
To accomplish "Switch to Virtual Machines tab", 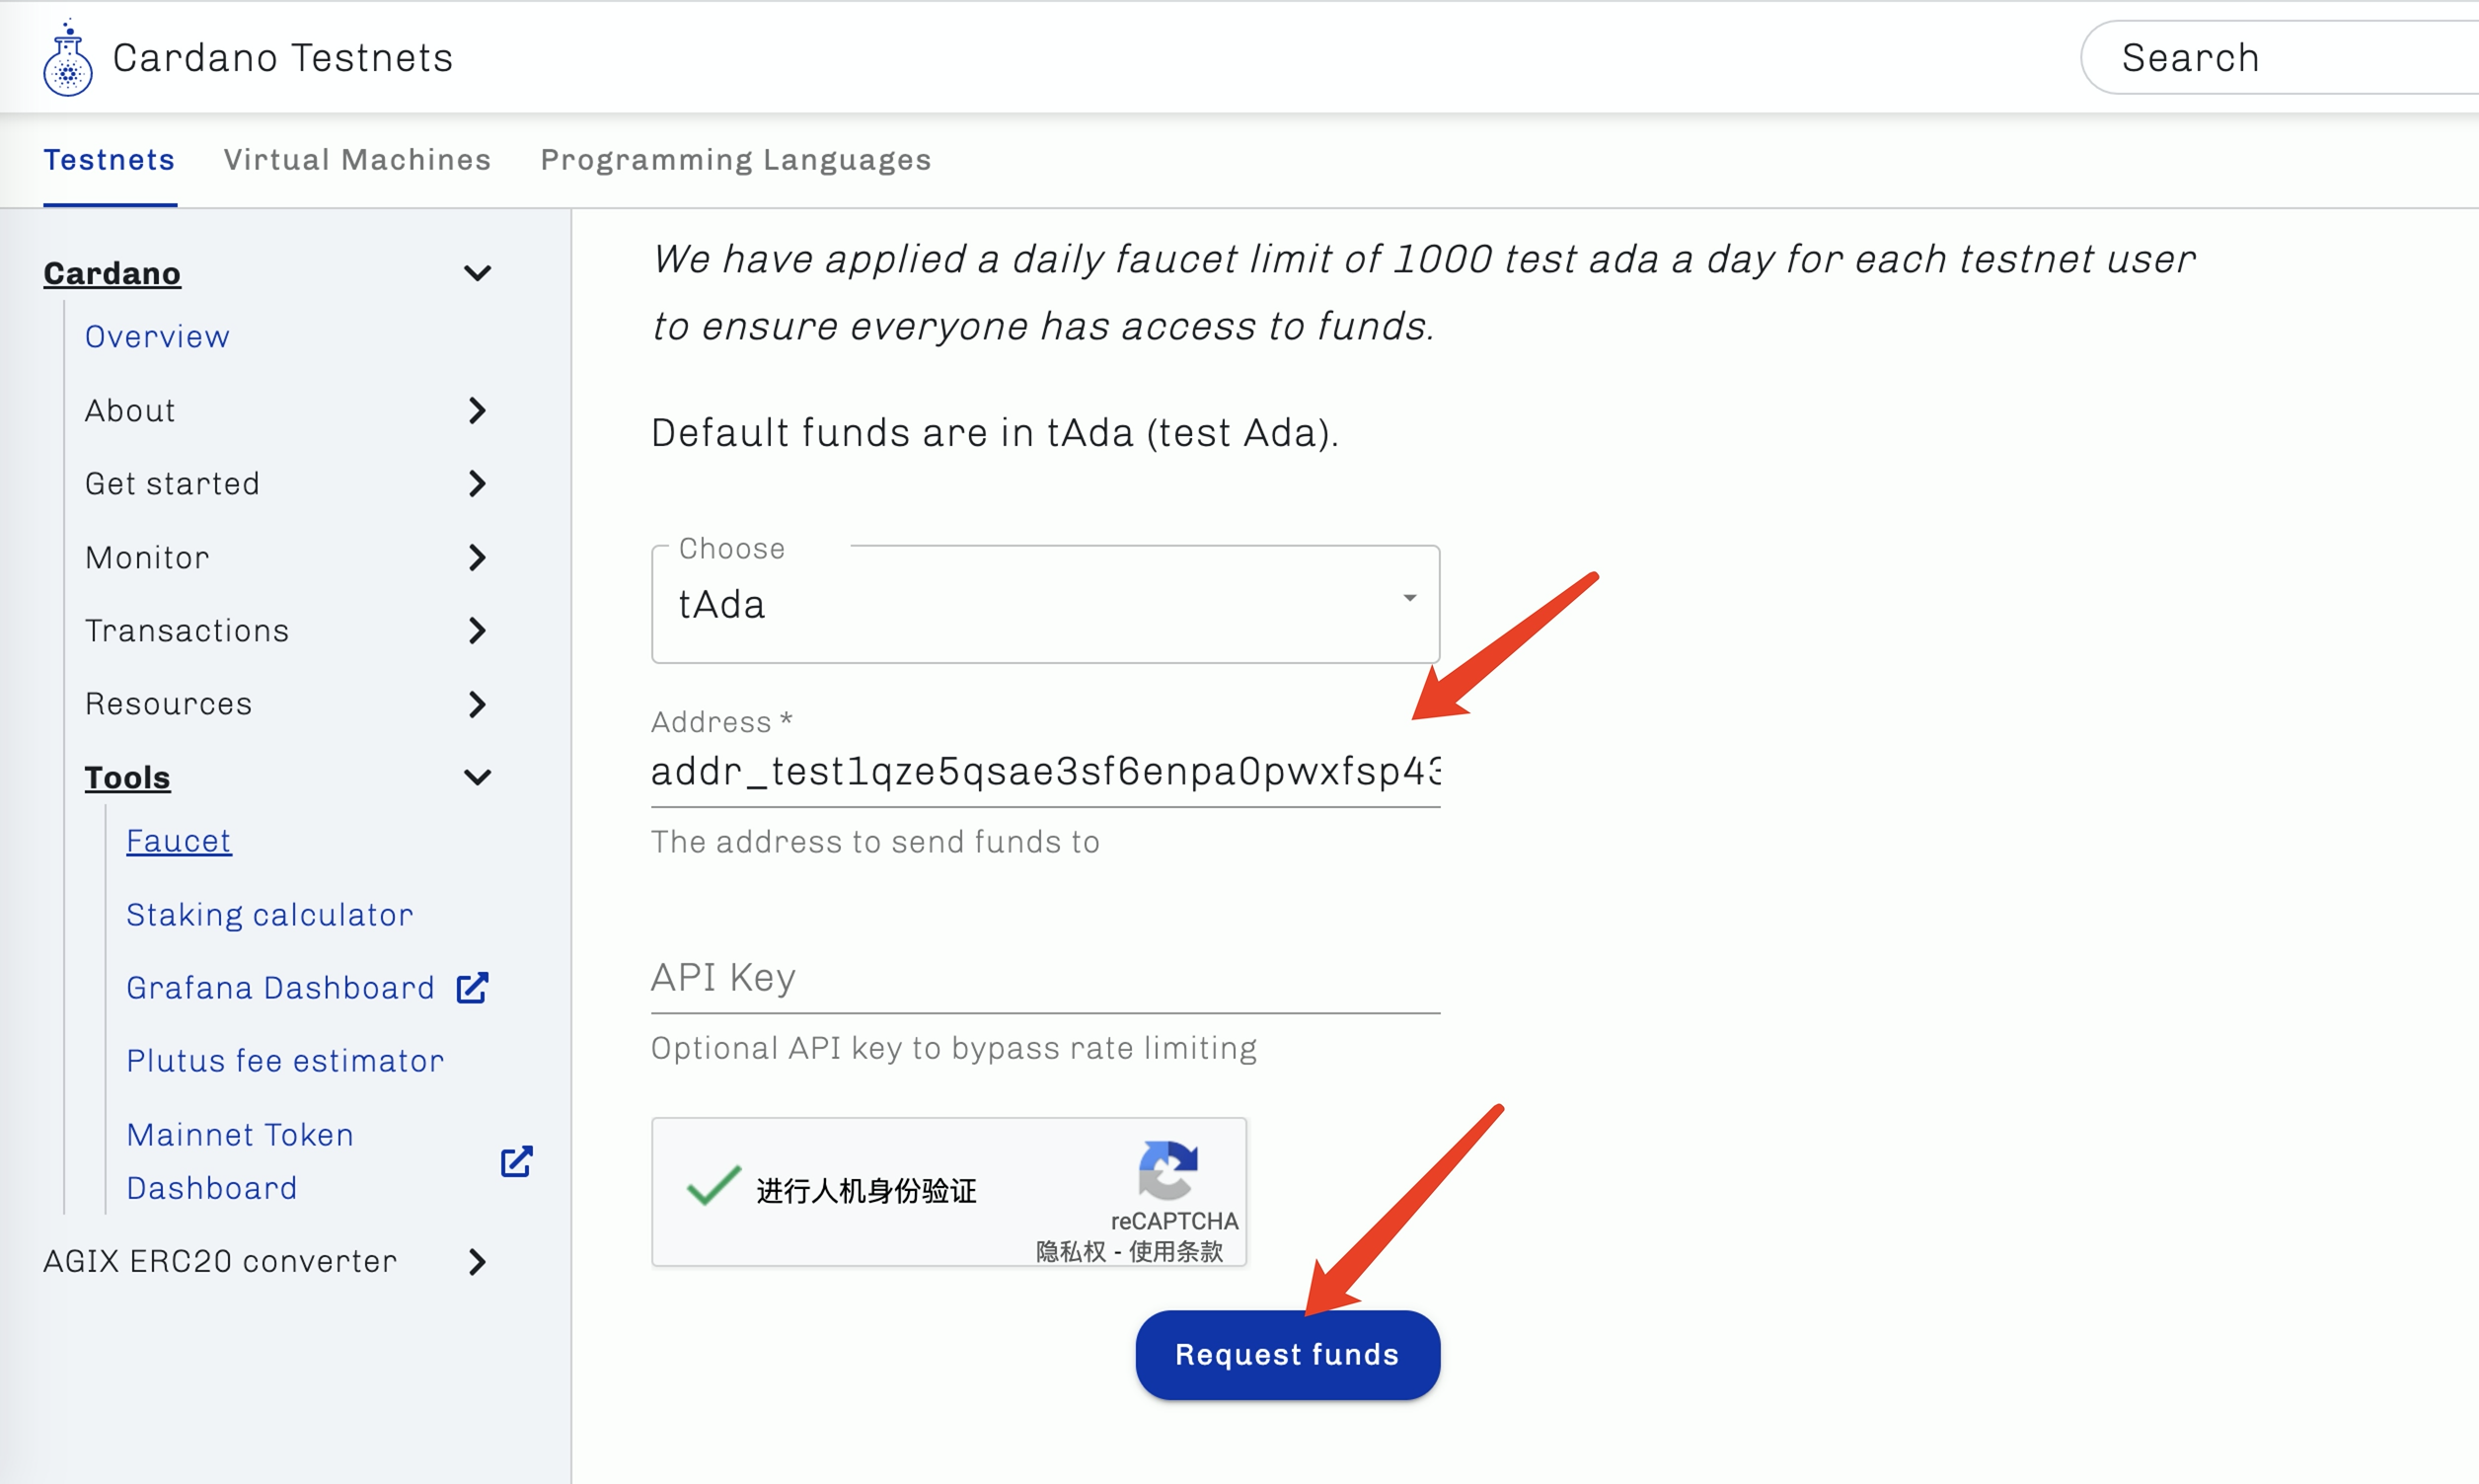I will pyautogui.click(x=357, y=160).
